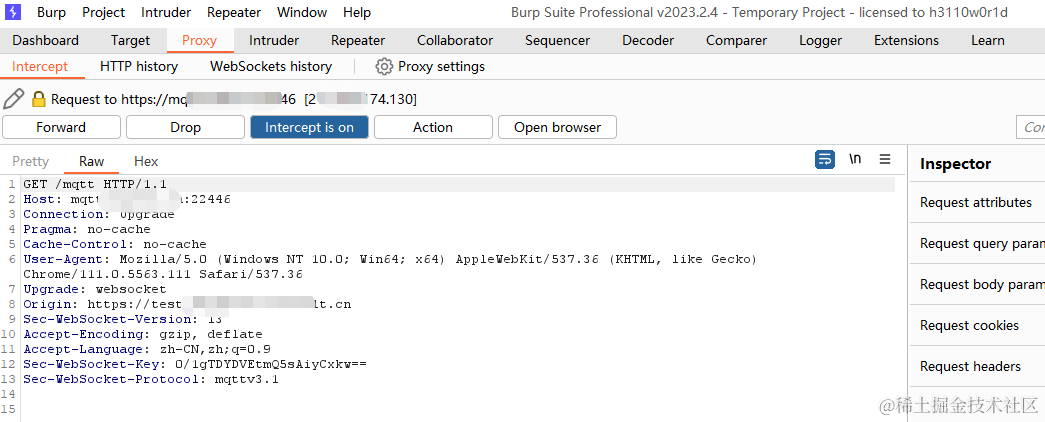Viewport: 1045px width, 422px height.
Task: Click the Accept-Language header line
Action: pos(147,349)
